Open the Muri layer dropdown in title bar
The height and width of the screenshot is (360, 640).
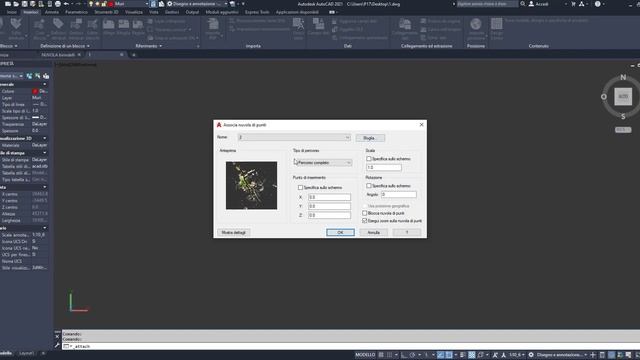pyautogui.click(x=147, y=4)
